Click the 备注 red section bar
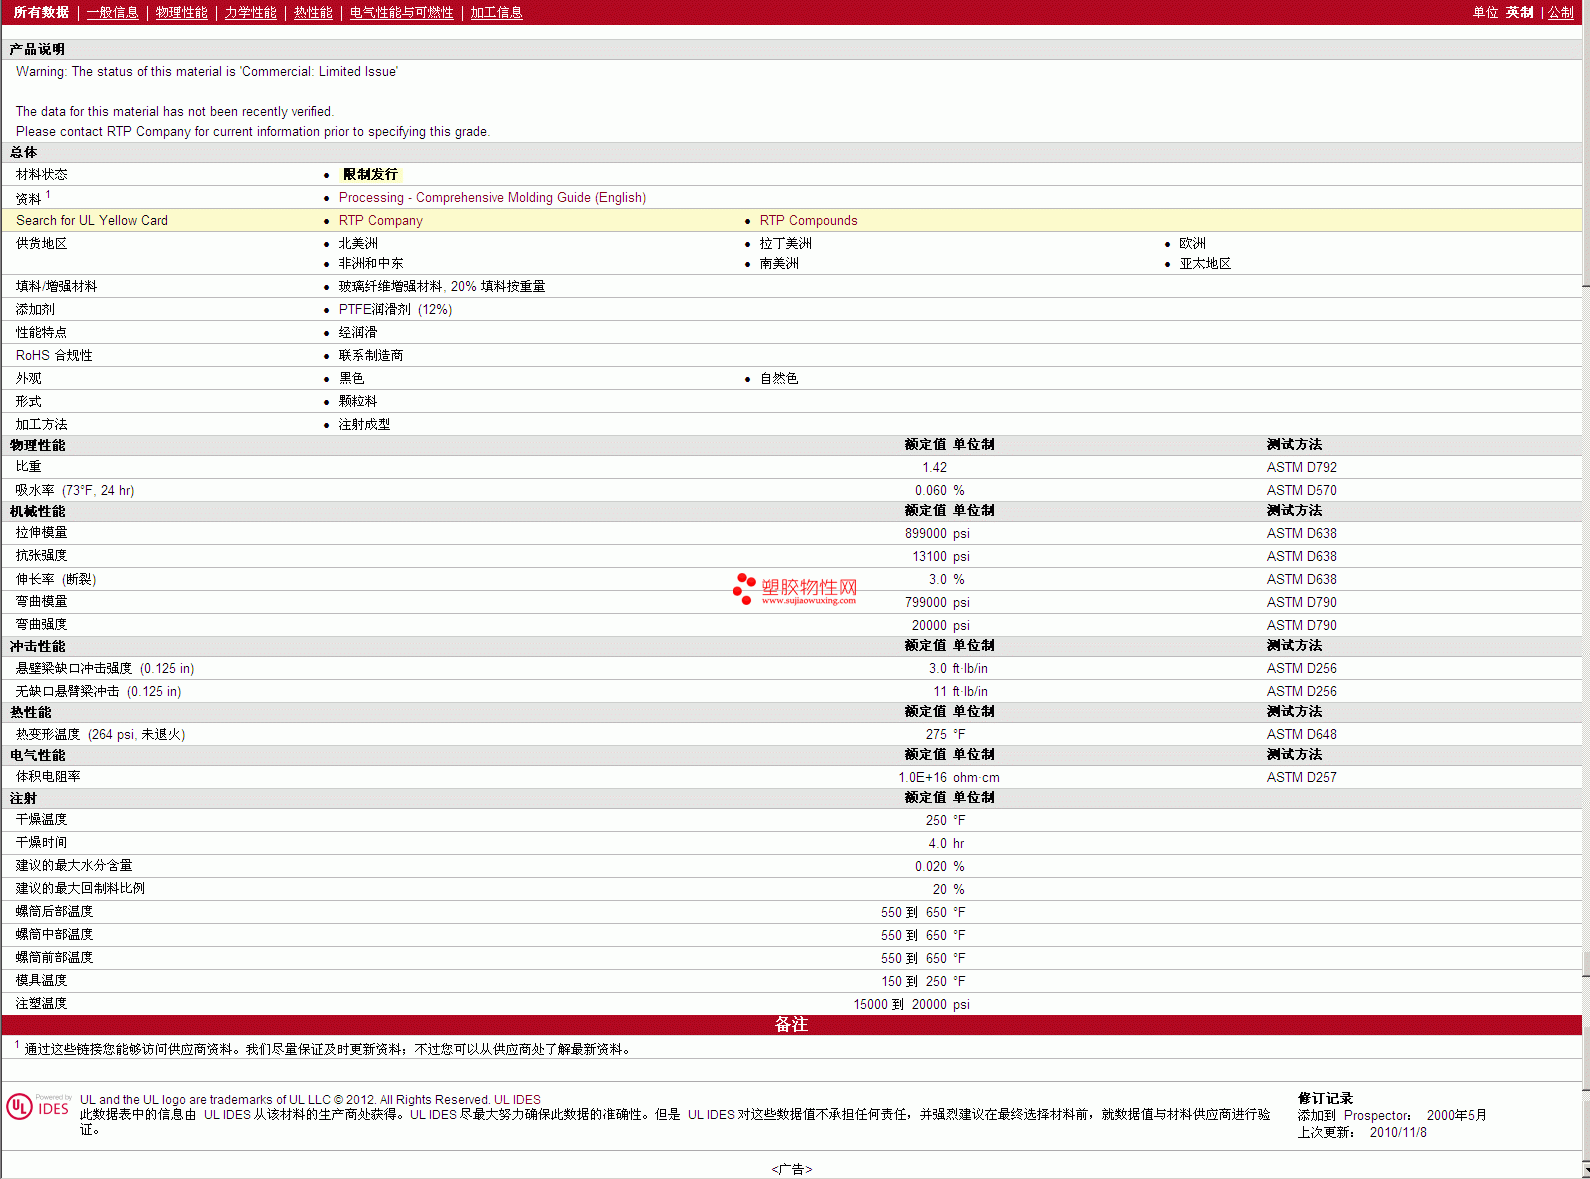 coord(791,1025)
